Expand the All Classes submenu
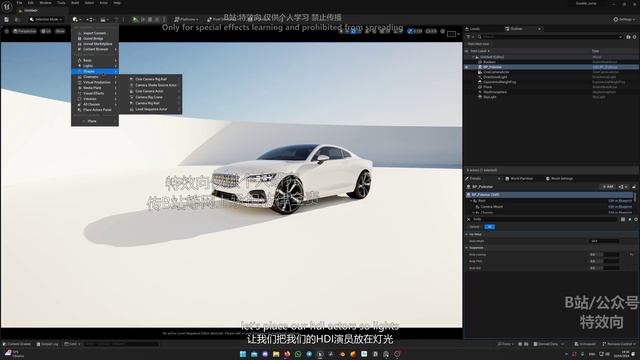The height and width of the screenshot is (360, 640). tap(95, 104)
